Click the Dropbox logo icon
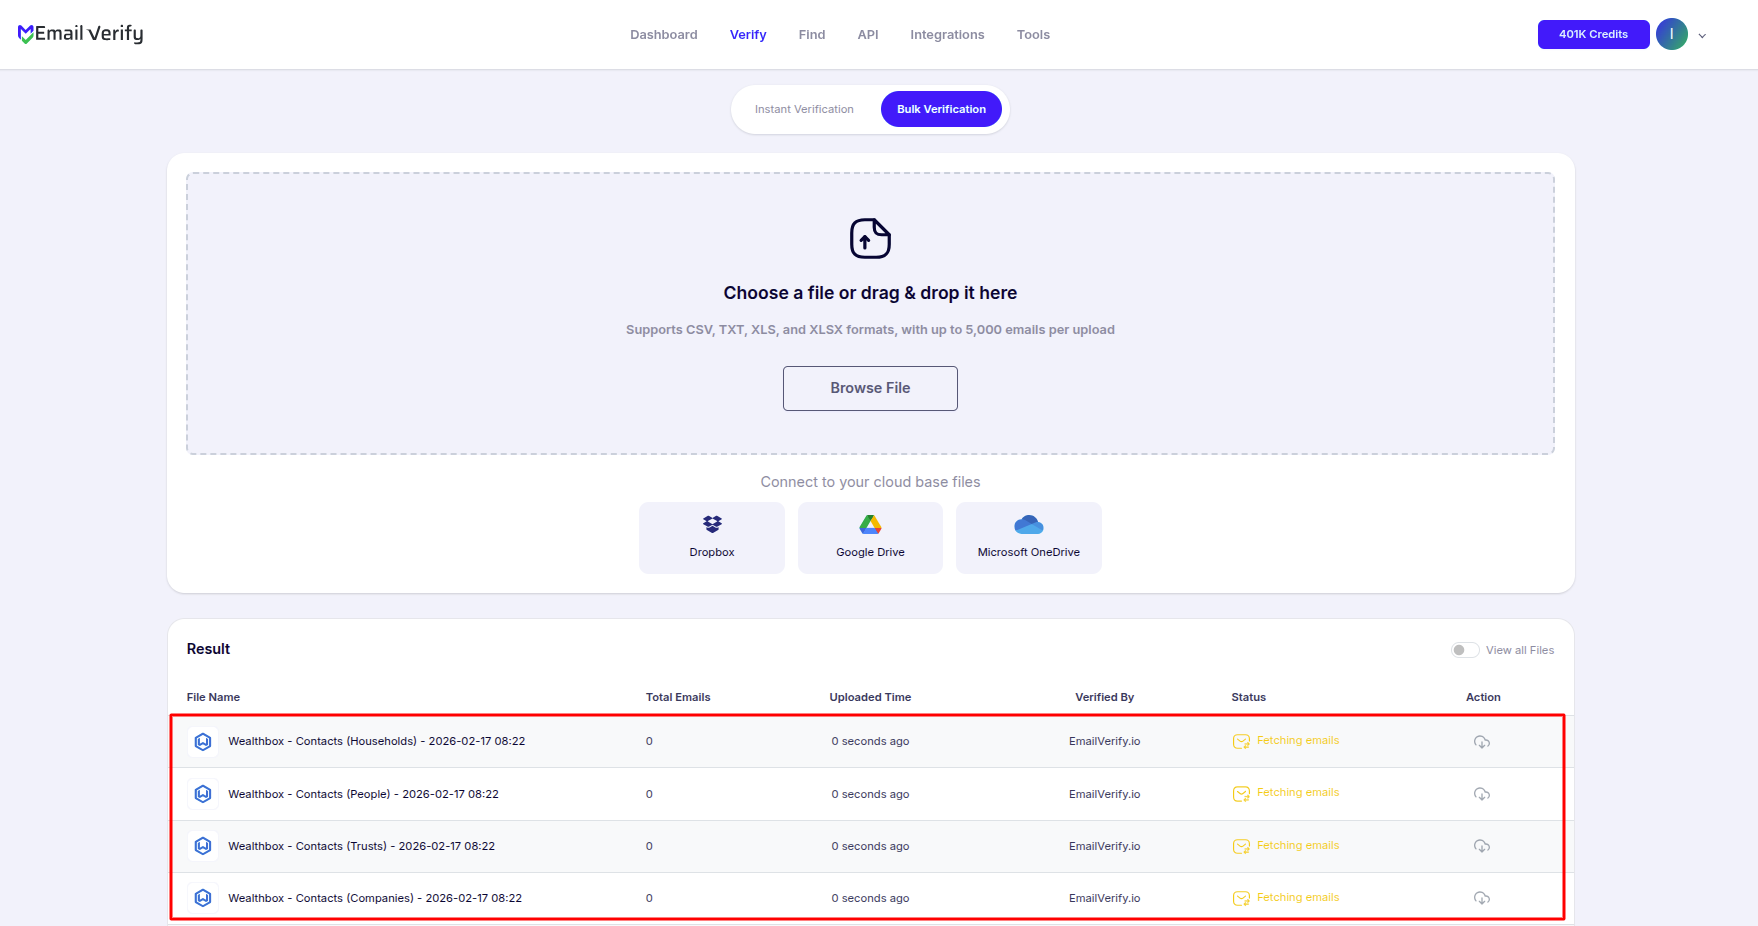 (x=712, y=524)
